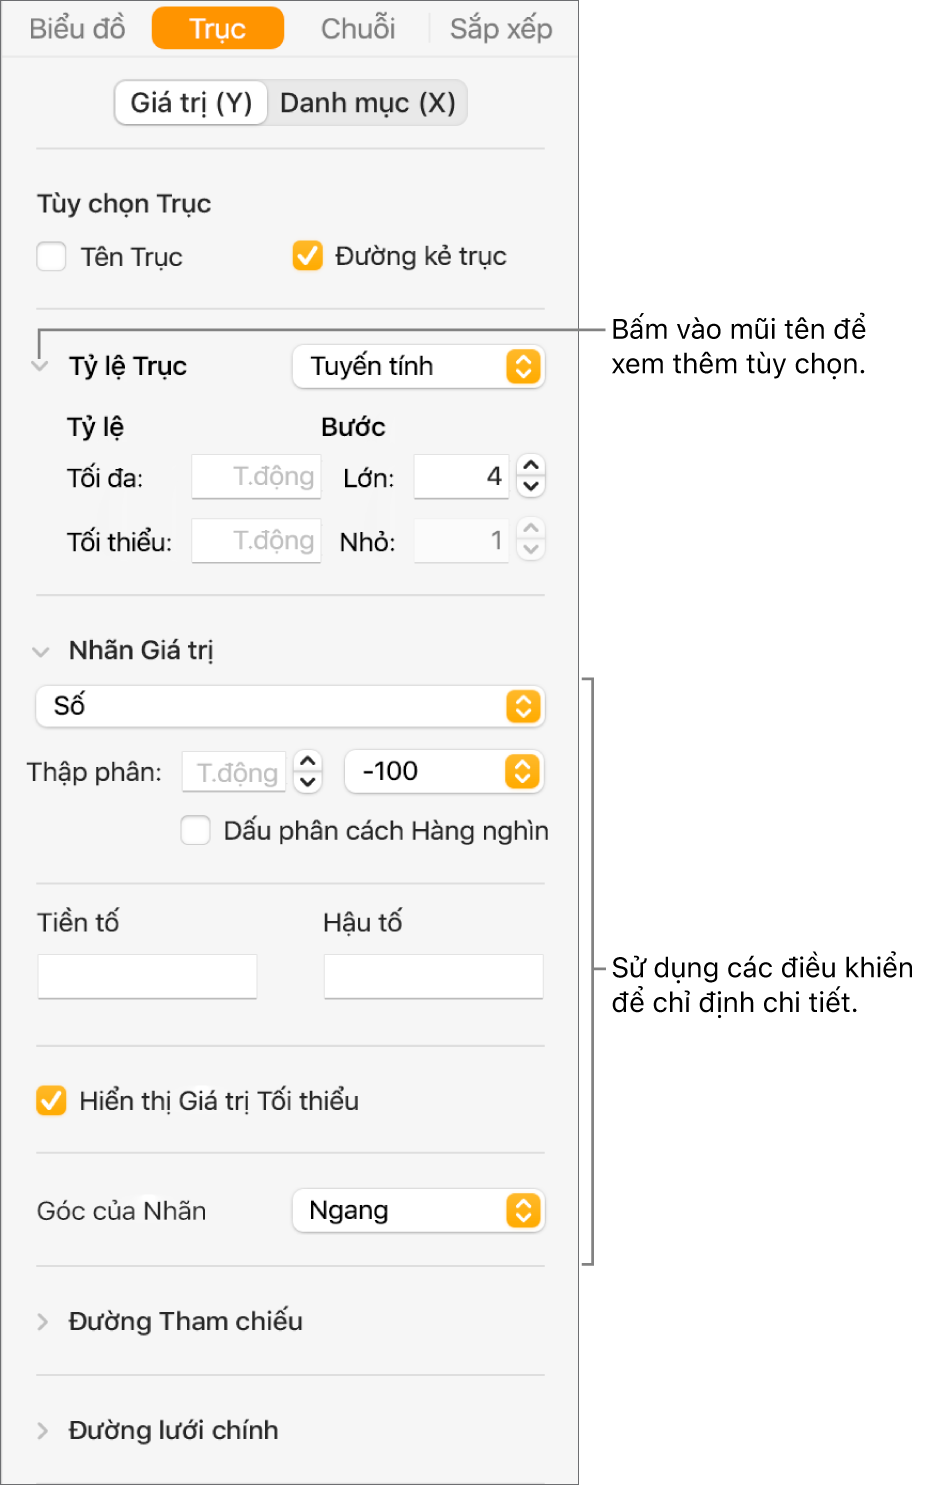Open the Ngang label angle dropdown
The height and width of the screenshot is (1485, 926).
pos(418,1211)
